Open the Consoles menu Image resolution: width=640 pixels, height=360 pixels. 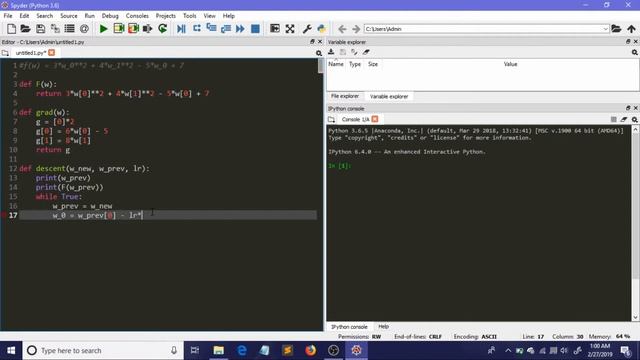coord(137,16)
